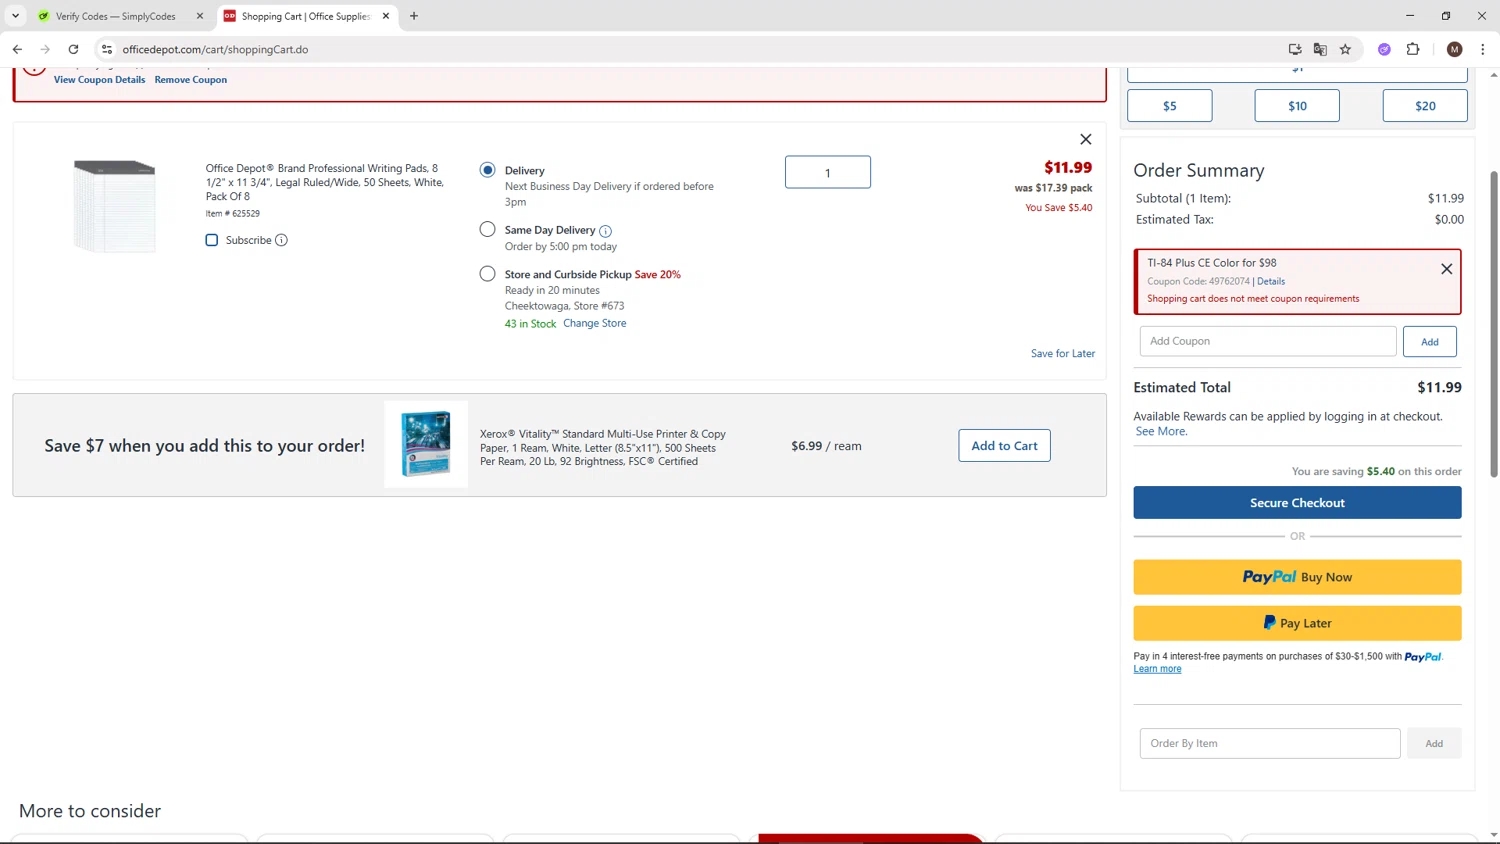Switch to Verify Codes SimplyCodes tab
This screenshot has width=1500, height=844.
click(115, 16)
